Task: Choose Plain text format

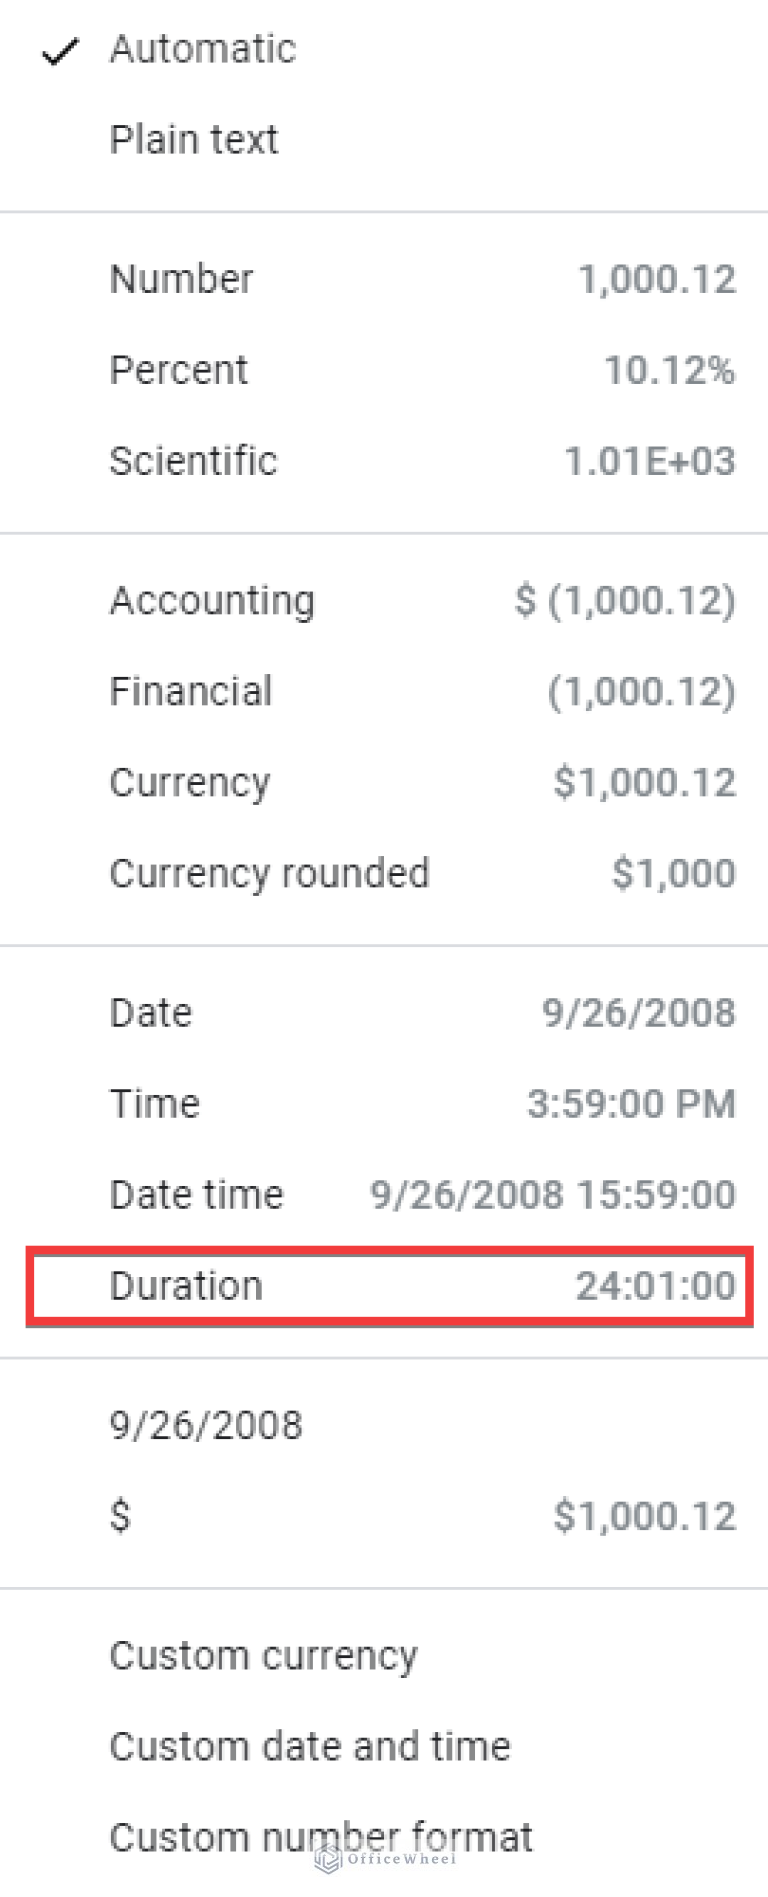Action: (x=194, y=140)
